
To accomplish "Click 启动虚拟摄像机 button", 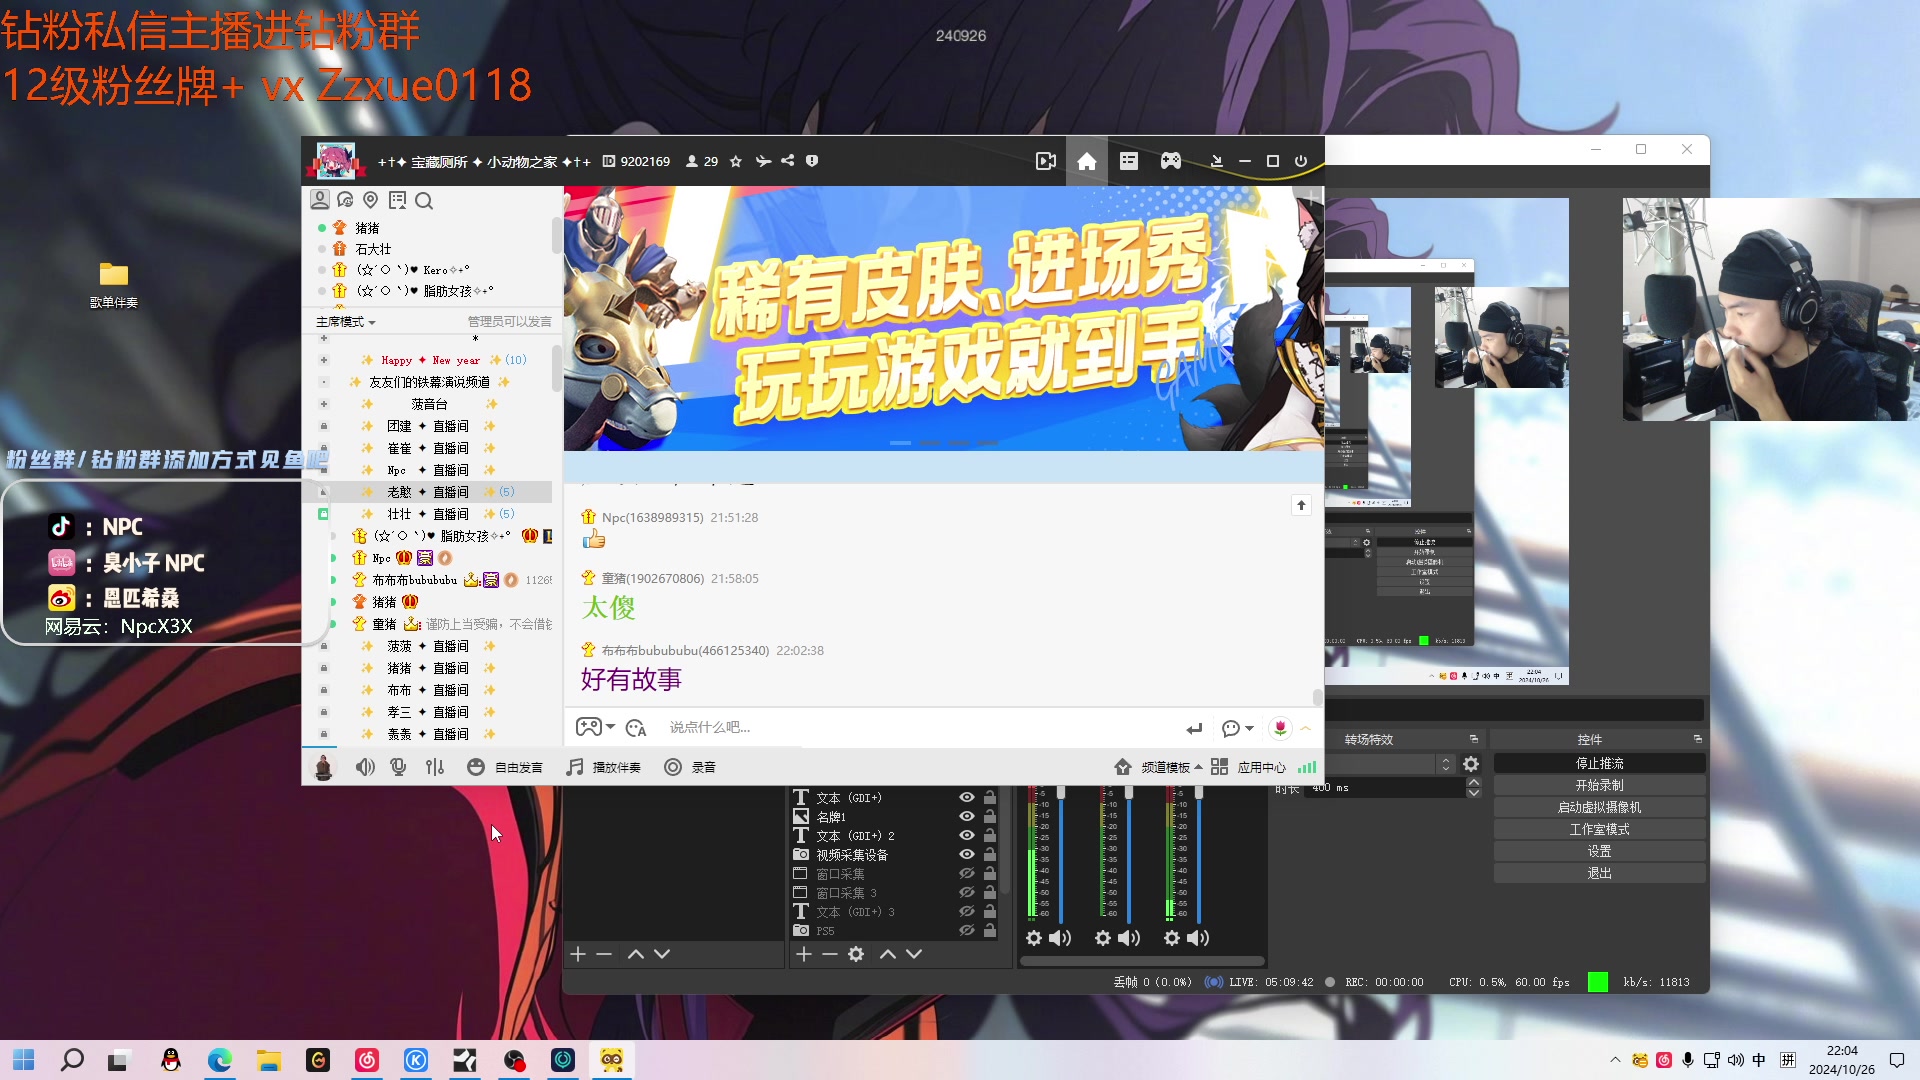I will point(1599,807).
